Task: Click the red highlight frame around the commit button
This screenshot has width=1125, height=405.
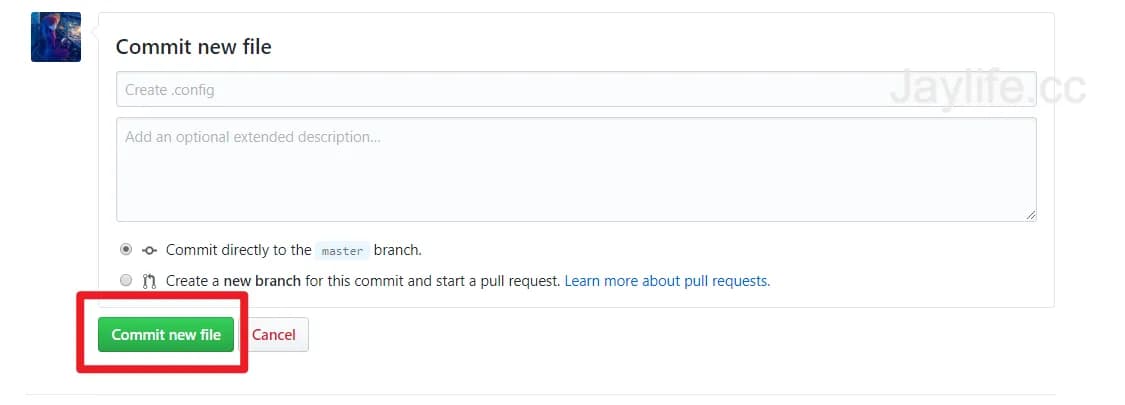Action: (162, 368)
